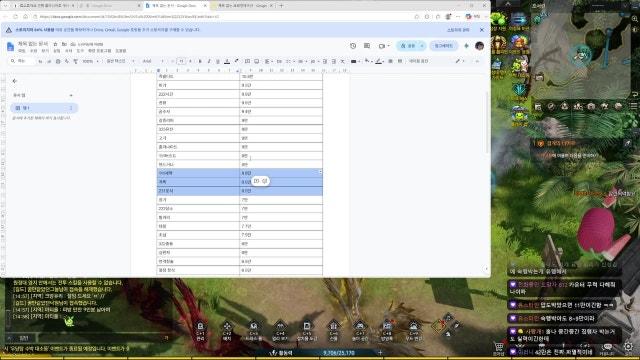Open the zoom percentage dropdown
This screenshot has height=360, width=640.
tap(90, 61)
